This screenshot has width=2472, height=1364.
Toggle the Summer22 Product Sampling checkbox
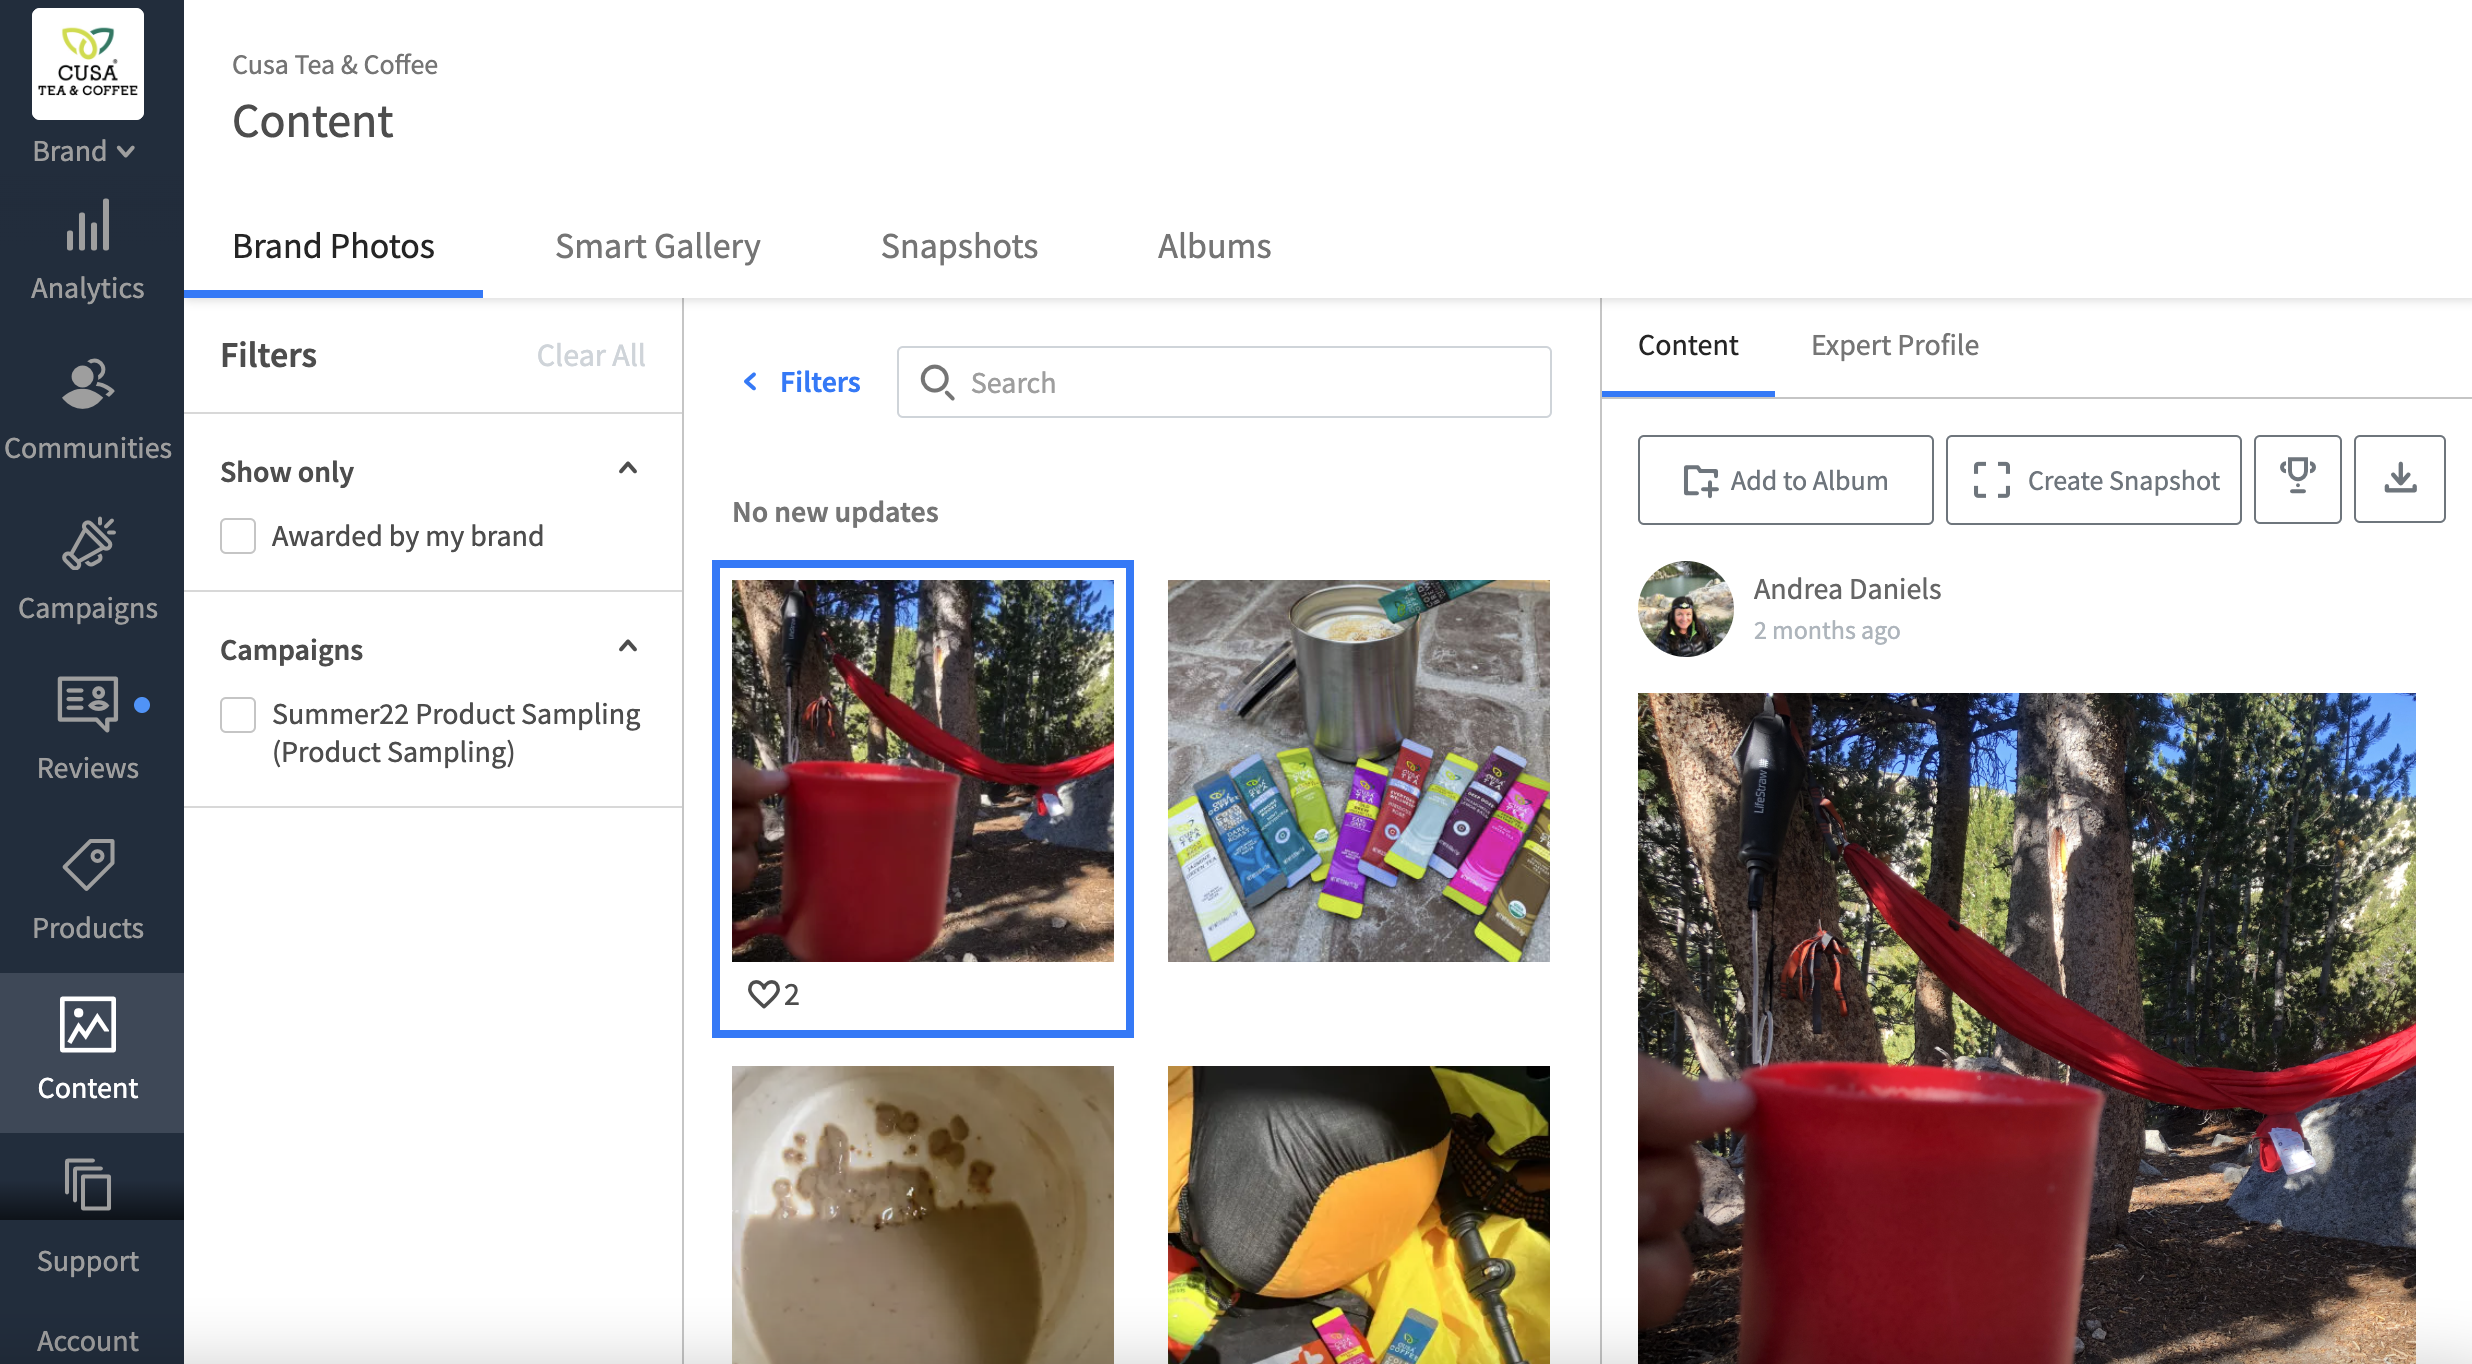(x=238, y=714)
